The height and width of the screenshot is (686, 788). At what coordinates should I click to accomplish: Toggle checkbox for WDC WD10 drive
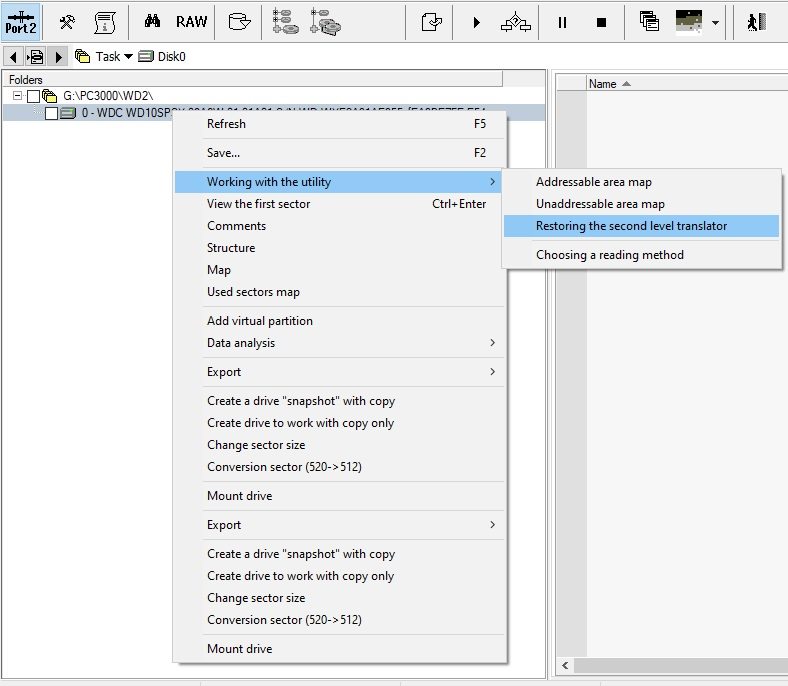coord(51,113)
